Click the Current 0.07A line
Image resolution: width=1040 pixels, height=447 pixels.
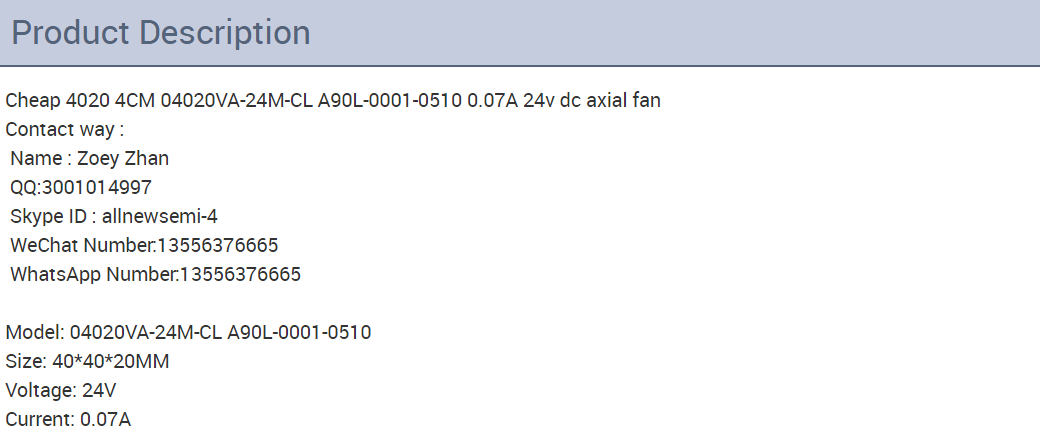(68, 420)
